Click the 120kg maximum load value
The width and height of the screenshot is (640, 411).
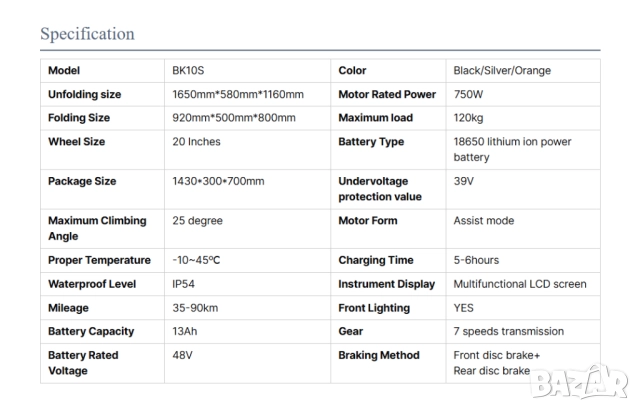pos(468,118)
